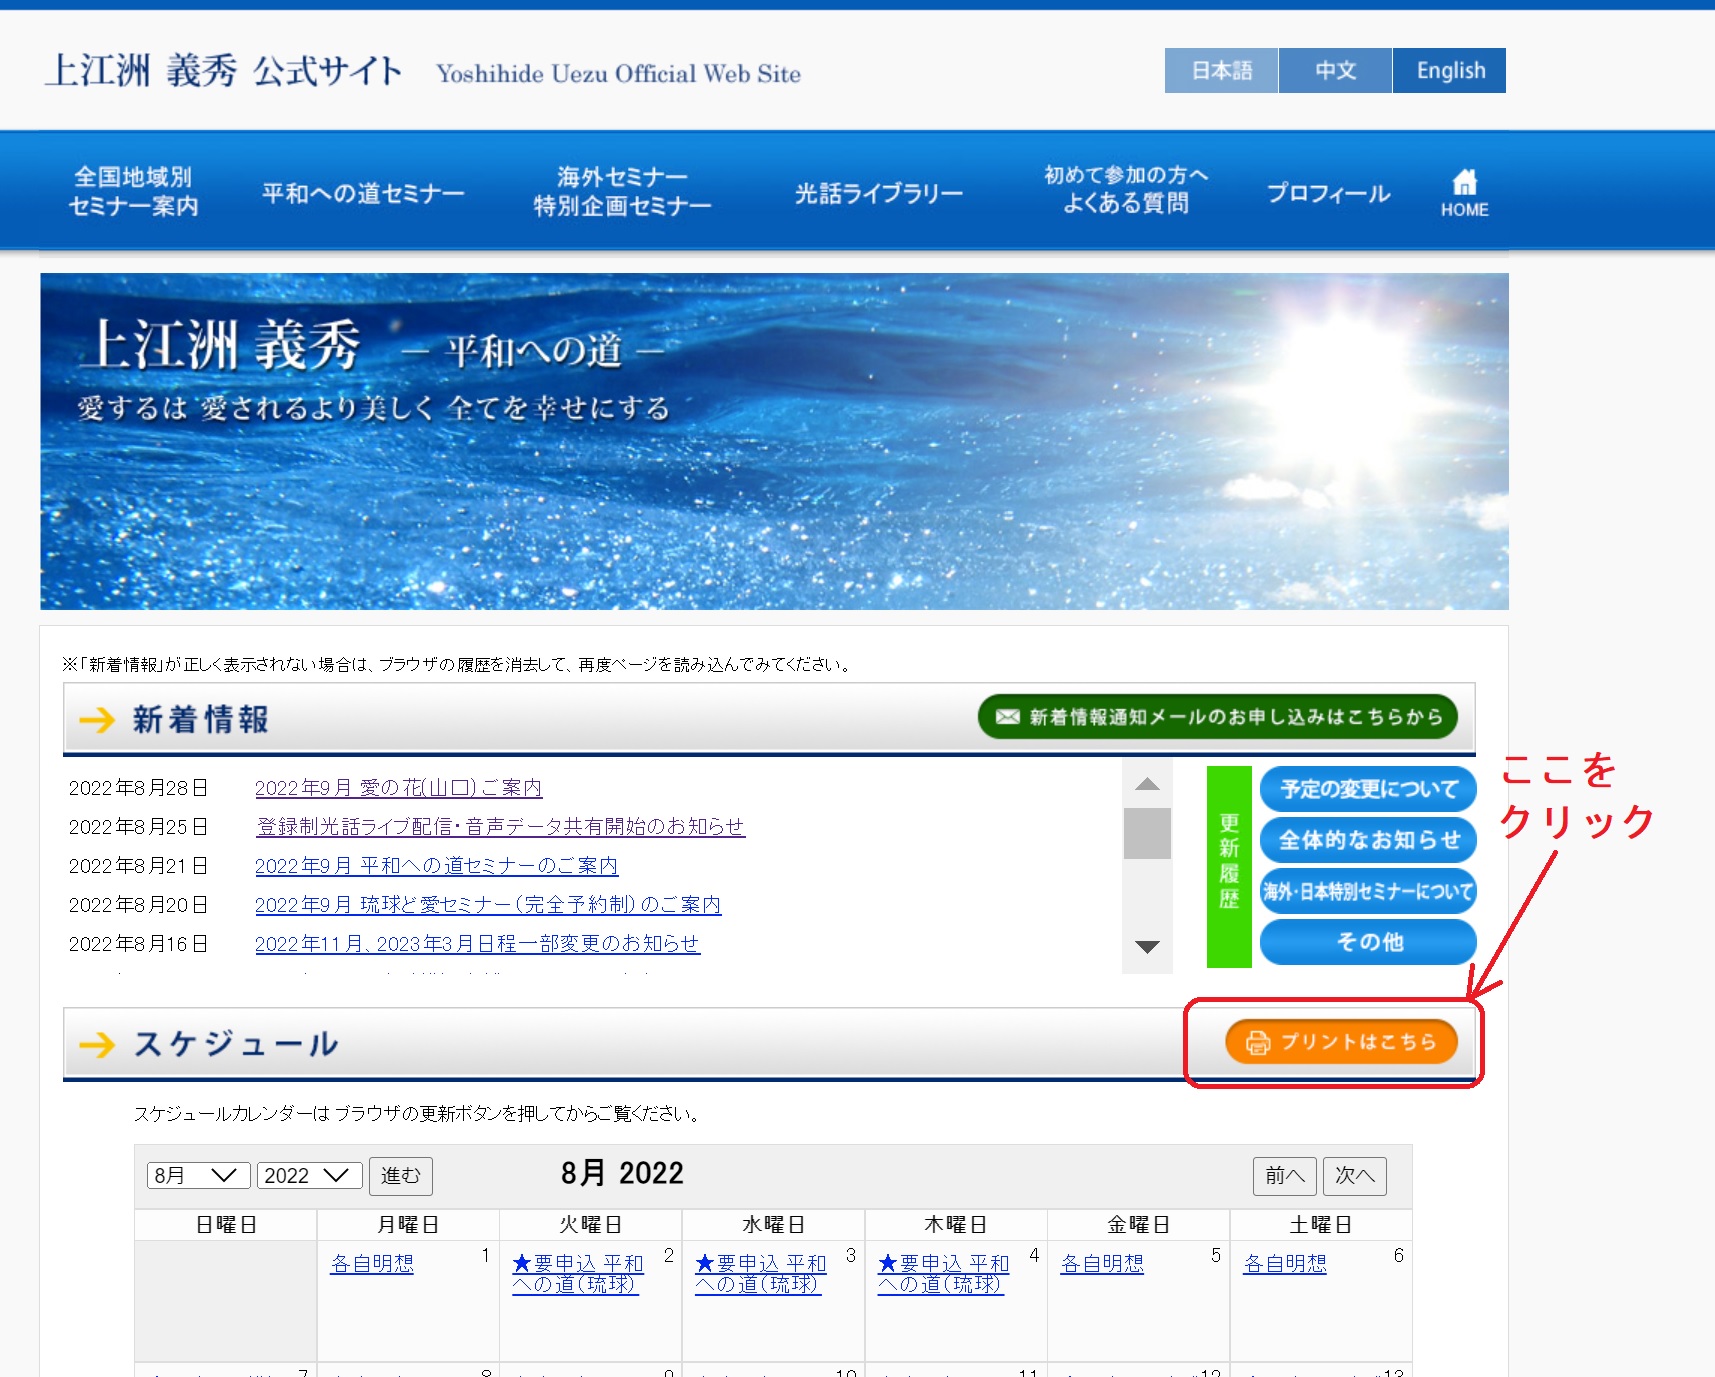
Task: Open the プロフィール menu item
Action: tap(1328, 193)
